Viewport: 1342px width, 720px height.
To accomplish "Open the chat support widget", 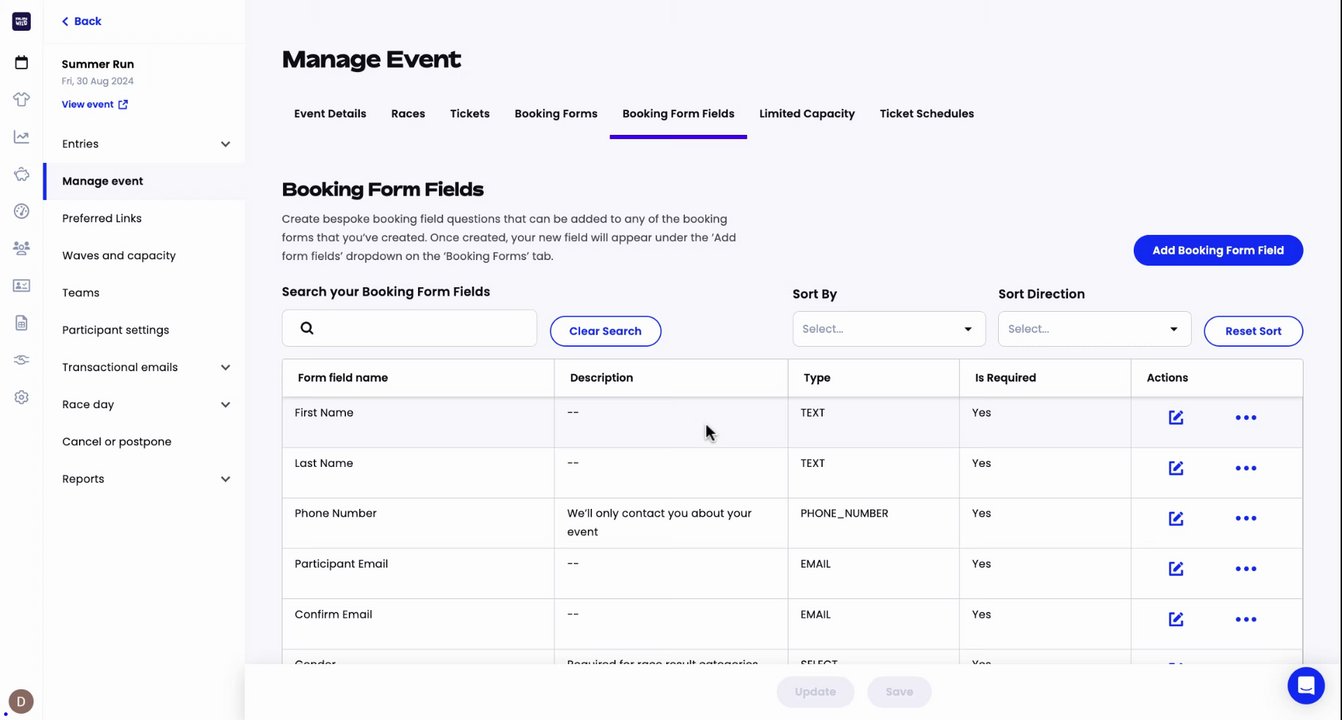I will 1305,686.
